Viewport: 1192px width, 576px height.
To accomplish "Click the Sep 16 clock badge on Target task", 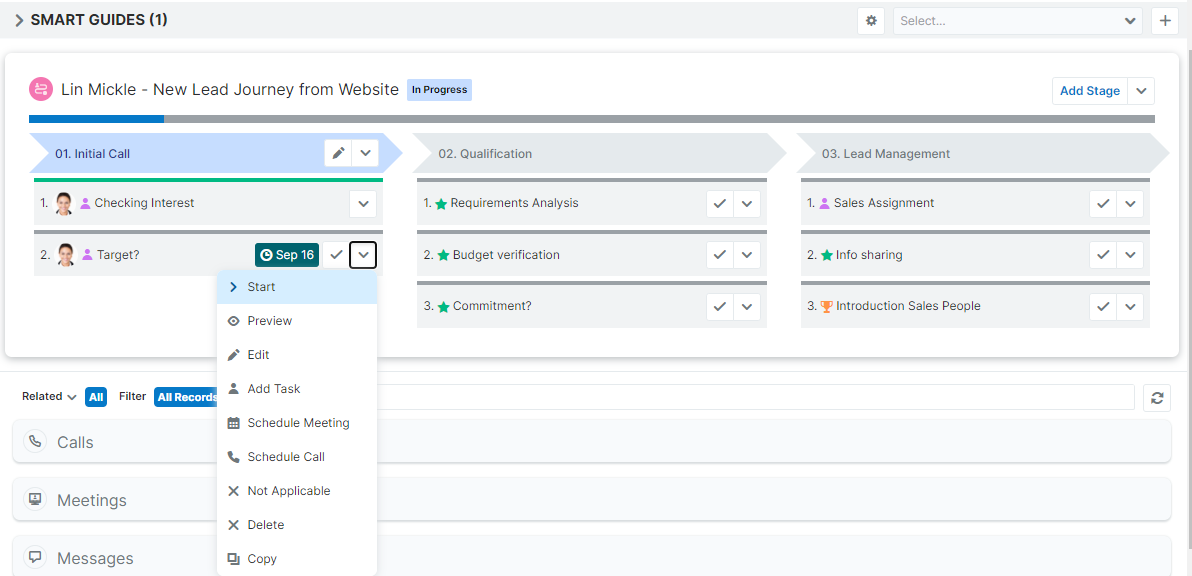I will (x=286, y=254).
